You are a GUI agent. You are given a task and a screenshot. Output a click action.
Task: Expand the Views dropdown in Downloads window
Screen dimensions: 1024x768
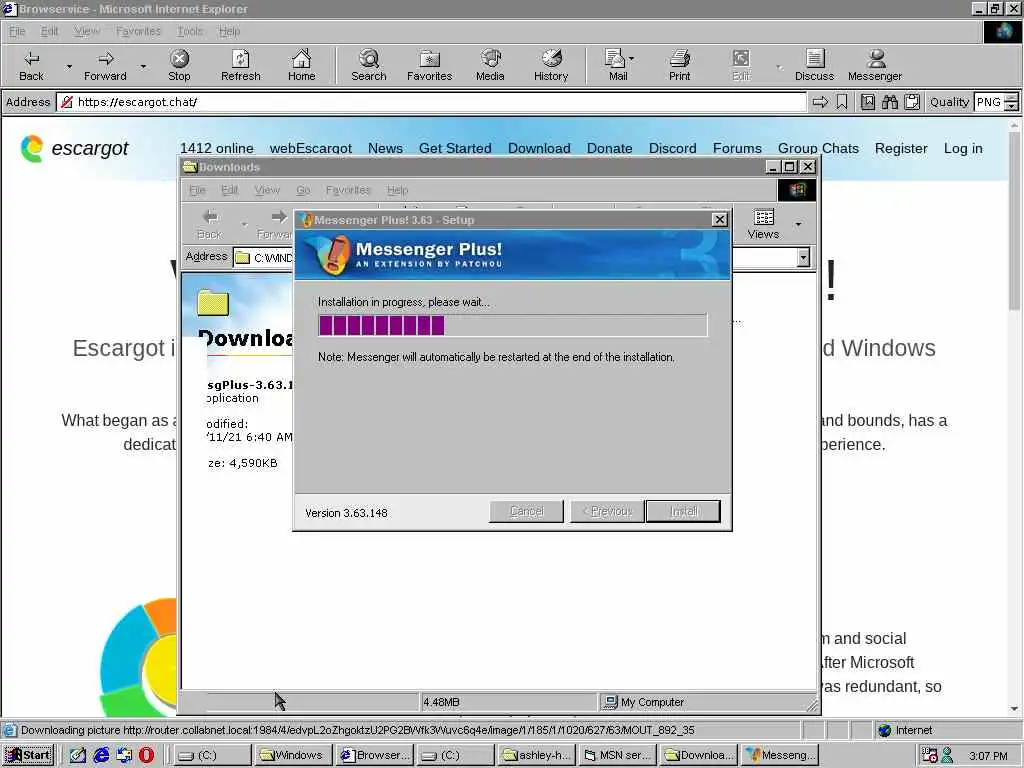point(798,225)
